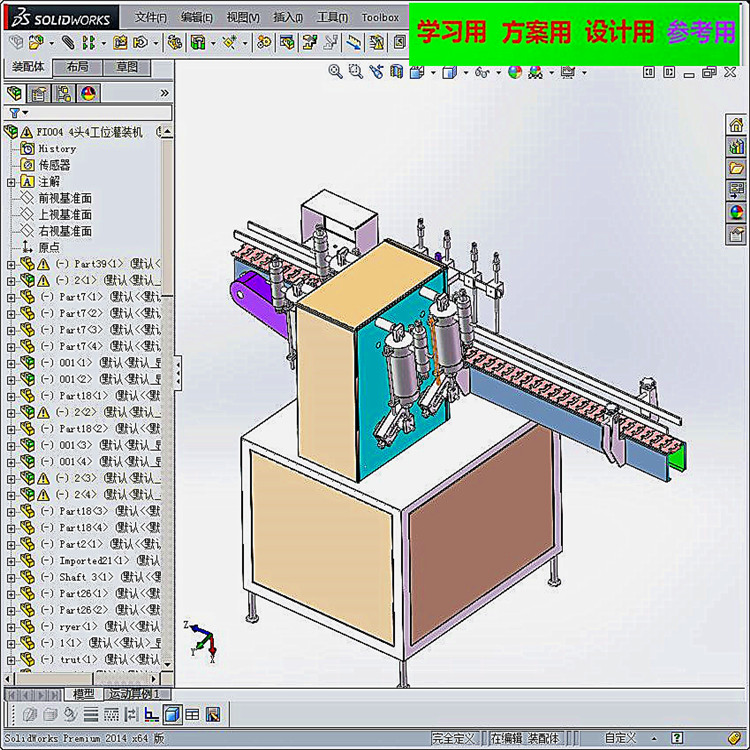Screen dimensions: 750x750
Task: Open SolidWorks Resources home icon in task pane
Action: click(x=736, y=125)
